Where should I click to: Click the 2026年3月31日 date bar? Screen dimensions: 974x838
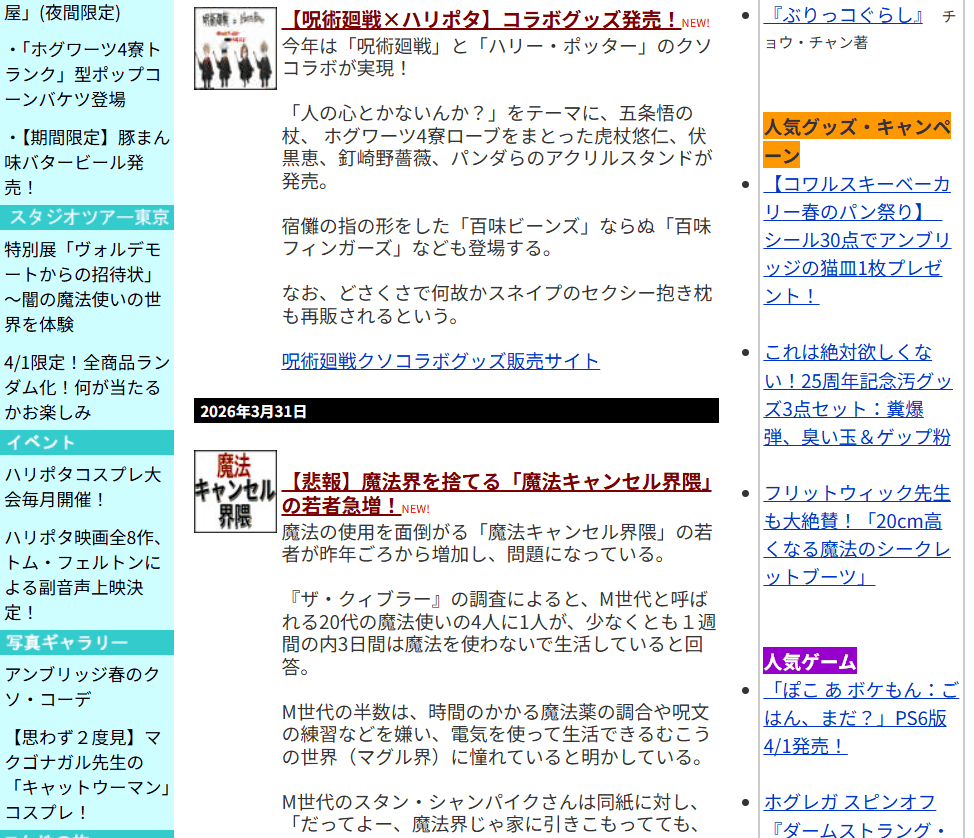(x=456, y=411)
